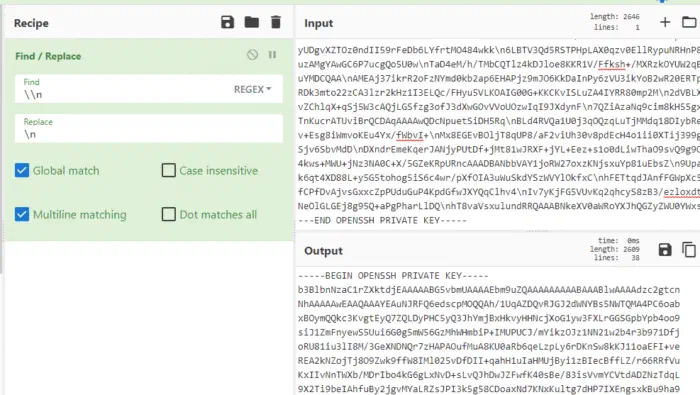Enable Case insensitive option

tap(168, 170)
